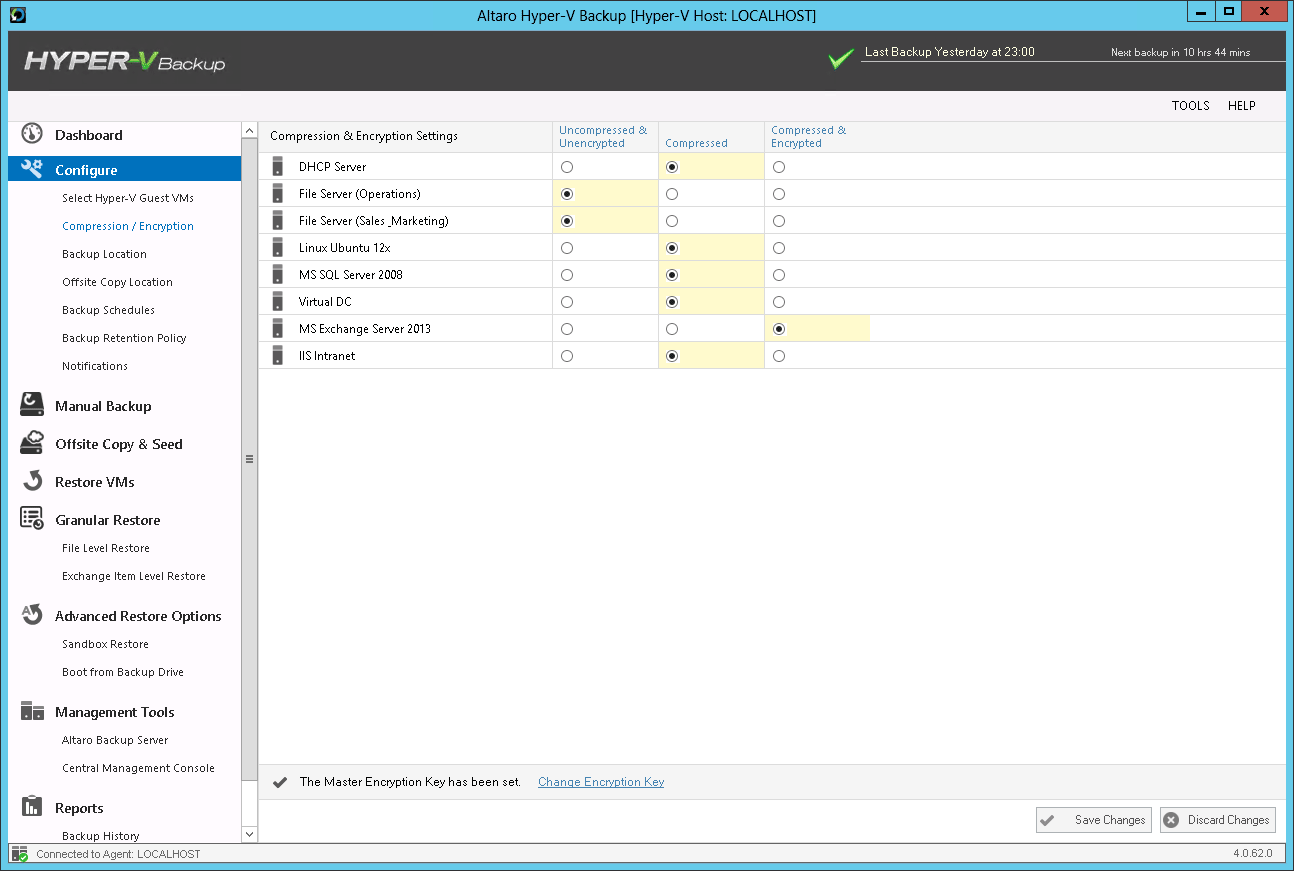This screenshot has width=1294, height=871.
Task: Set MS Exchange Server 2013 to Compressed
Action: point(672,329)
